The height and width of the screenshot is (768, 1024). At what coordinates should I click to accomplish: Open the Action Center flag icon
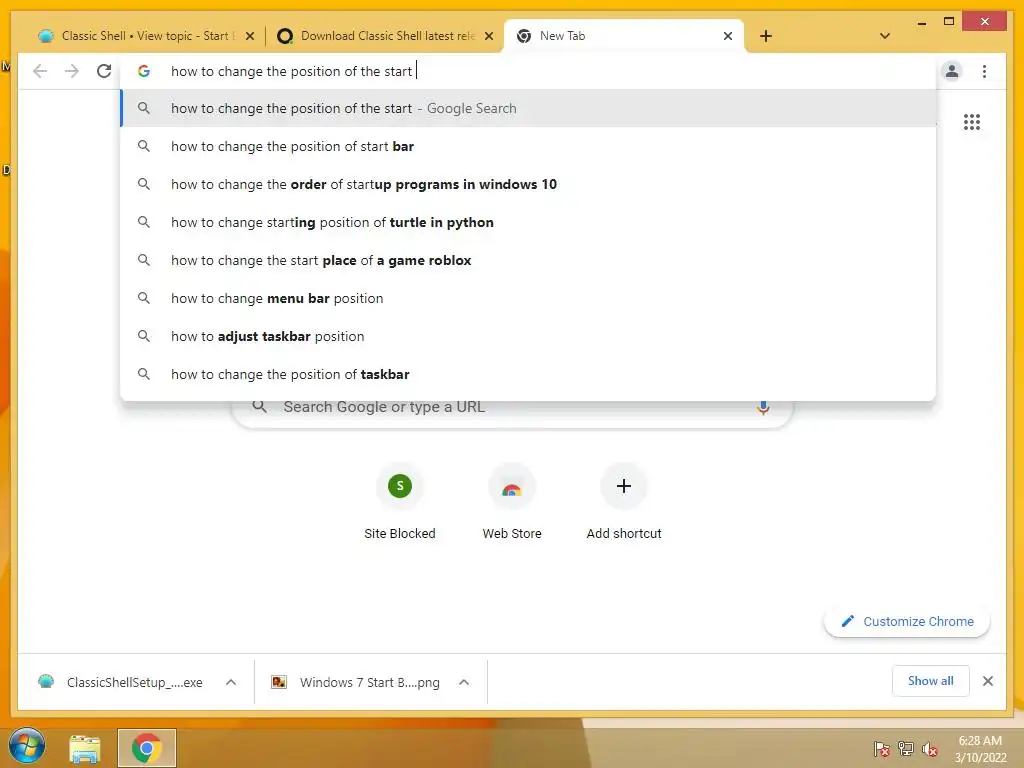click(x=882, y=748)
